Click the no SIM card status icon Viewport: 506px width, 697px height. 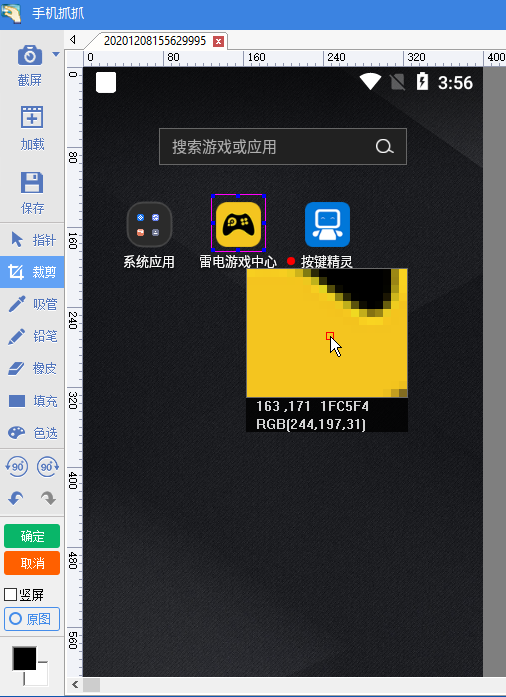click(x=397, y=82)
